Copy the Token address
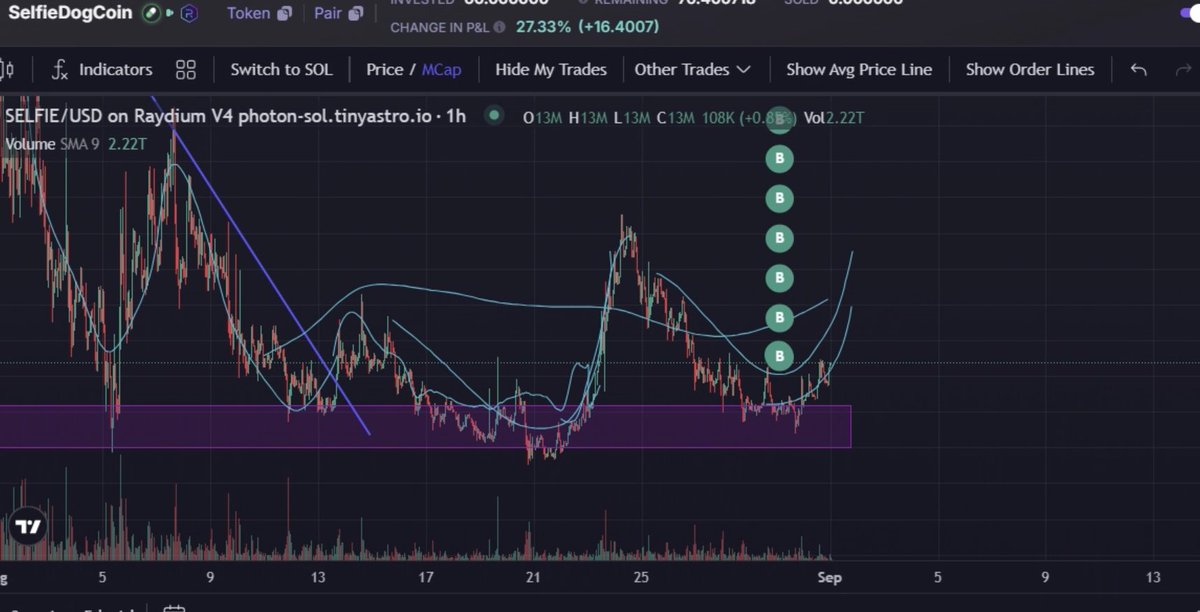The width and height of the screenshot is (1200, 612). (x=285, y=14)
